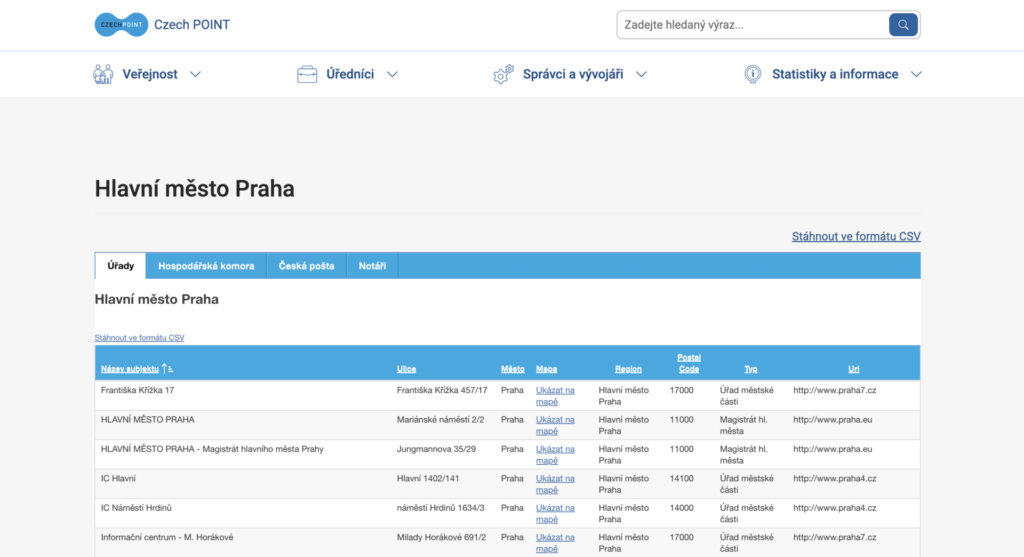This screenshot has height=557, width=1024.
Task: Sort the table by Ulice header
Action: point(406,369)
